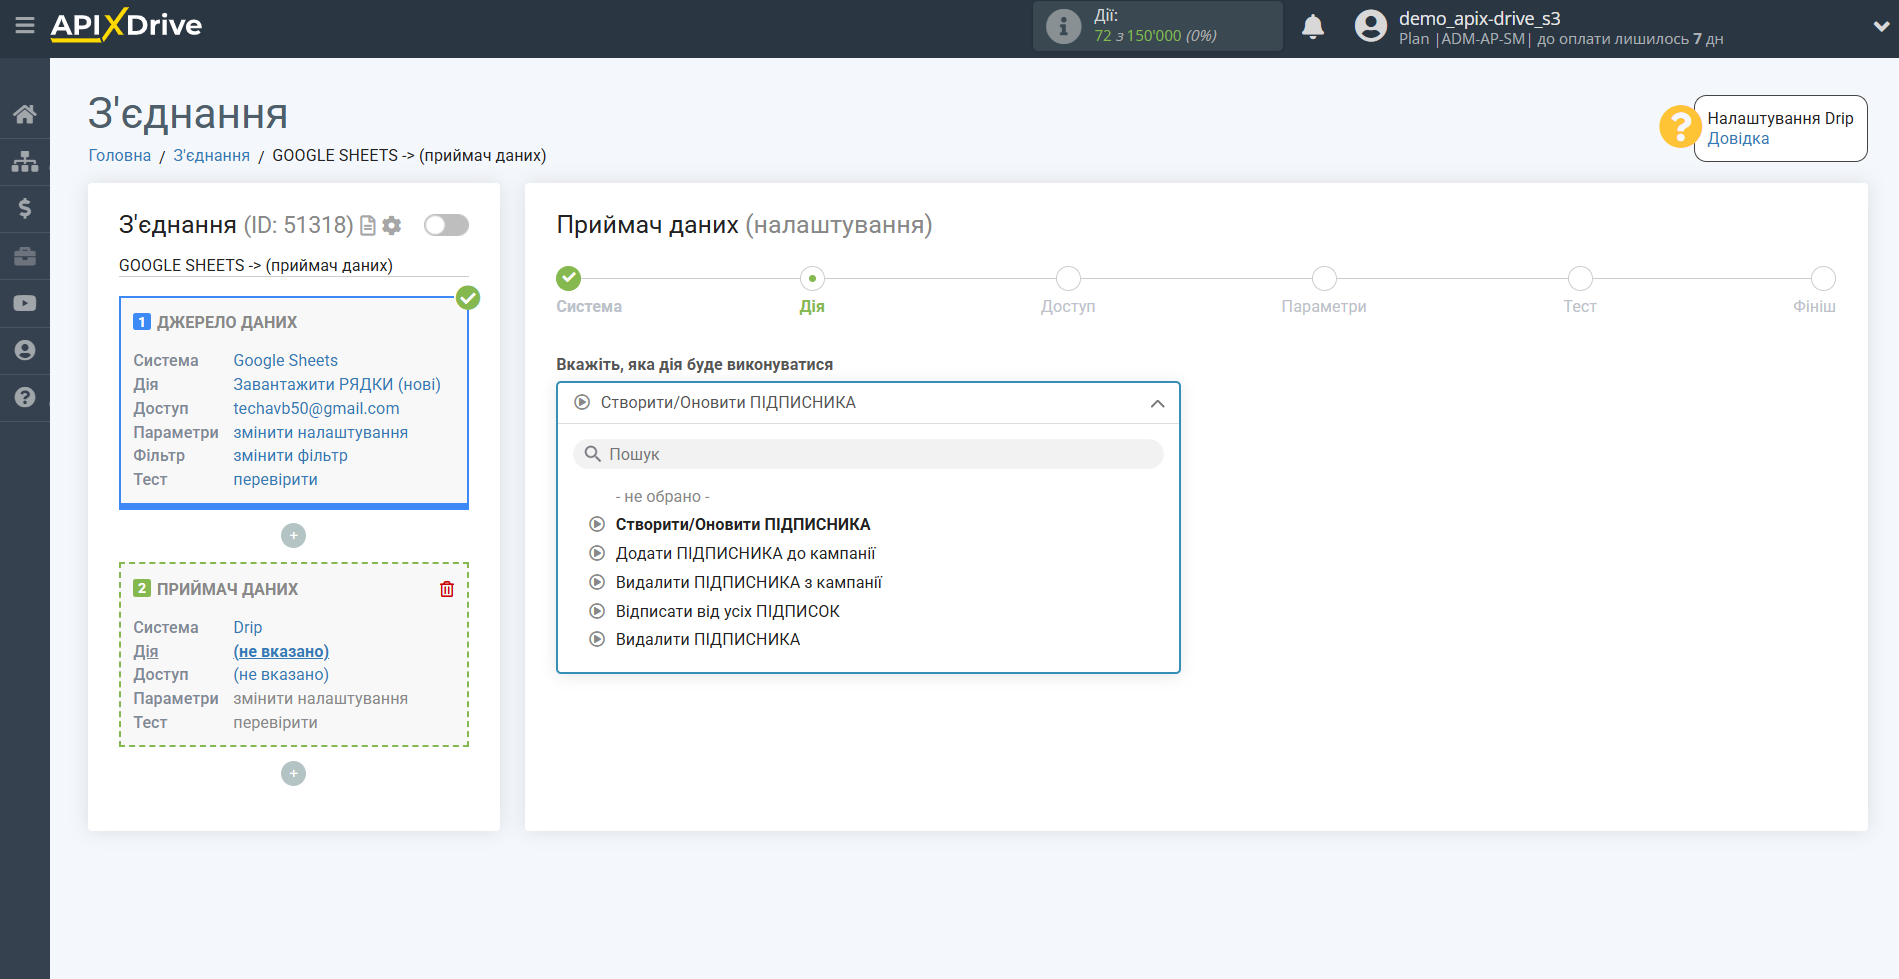1899x979 pixels.
Task: Open the Google Sheets source system link
Action: click(285, 361)
